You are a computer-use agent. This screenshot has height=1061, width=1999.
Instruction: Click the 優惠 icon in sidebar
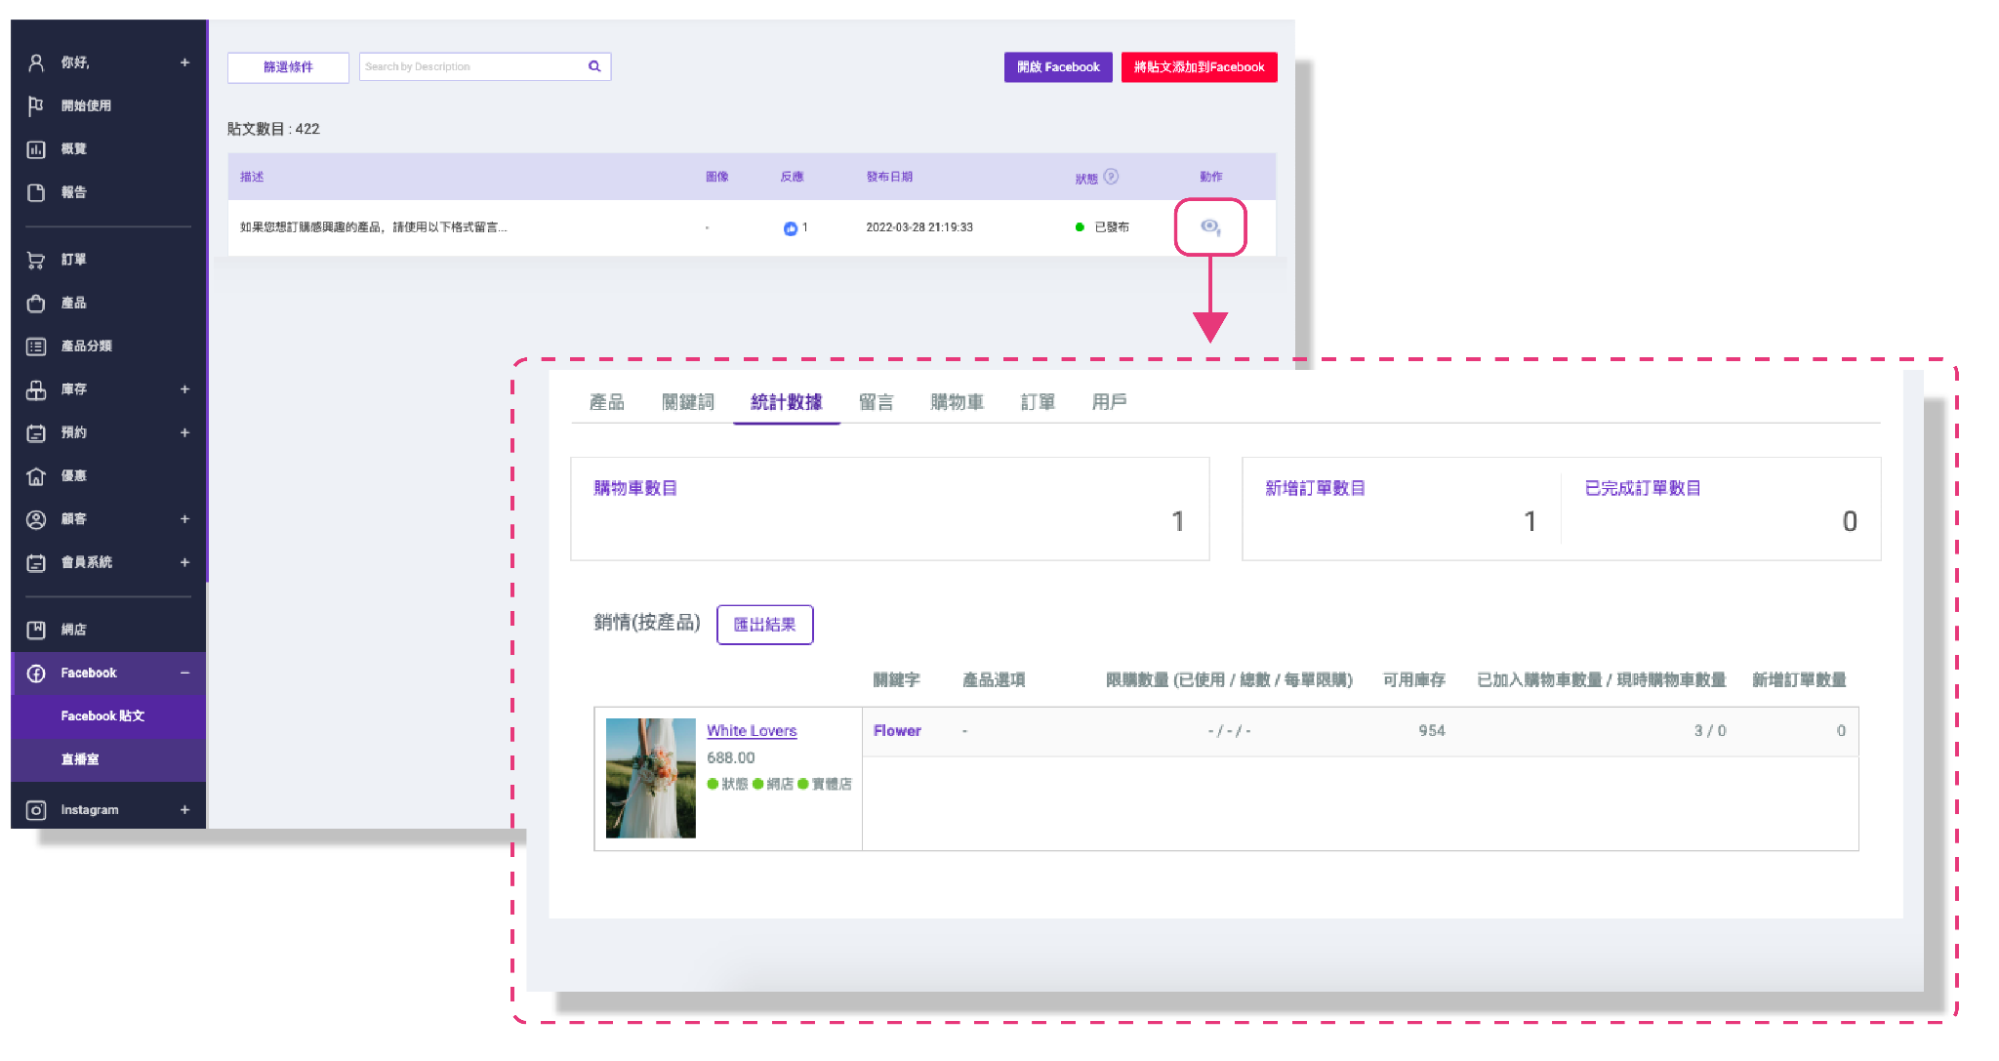point(36,476)
